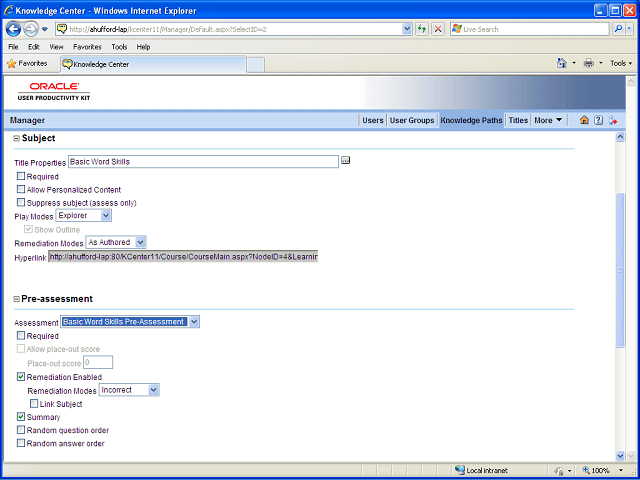
Task: Stop loading with the red X icon
Action: coord(438,29)
